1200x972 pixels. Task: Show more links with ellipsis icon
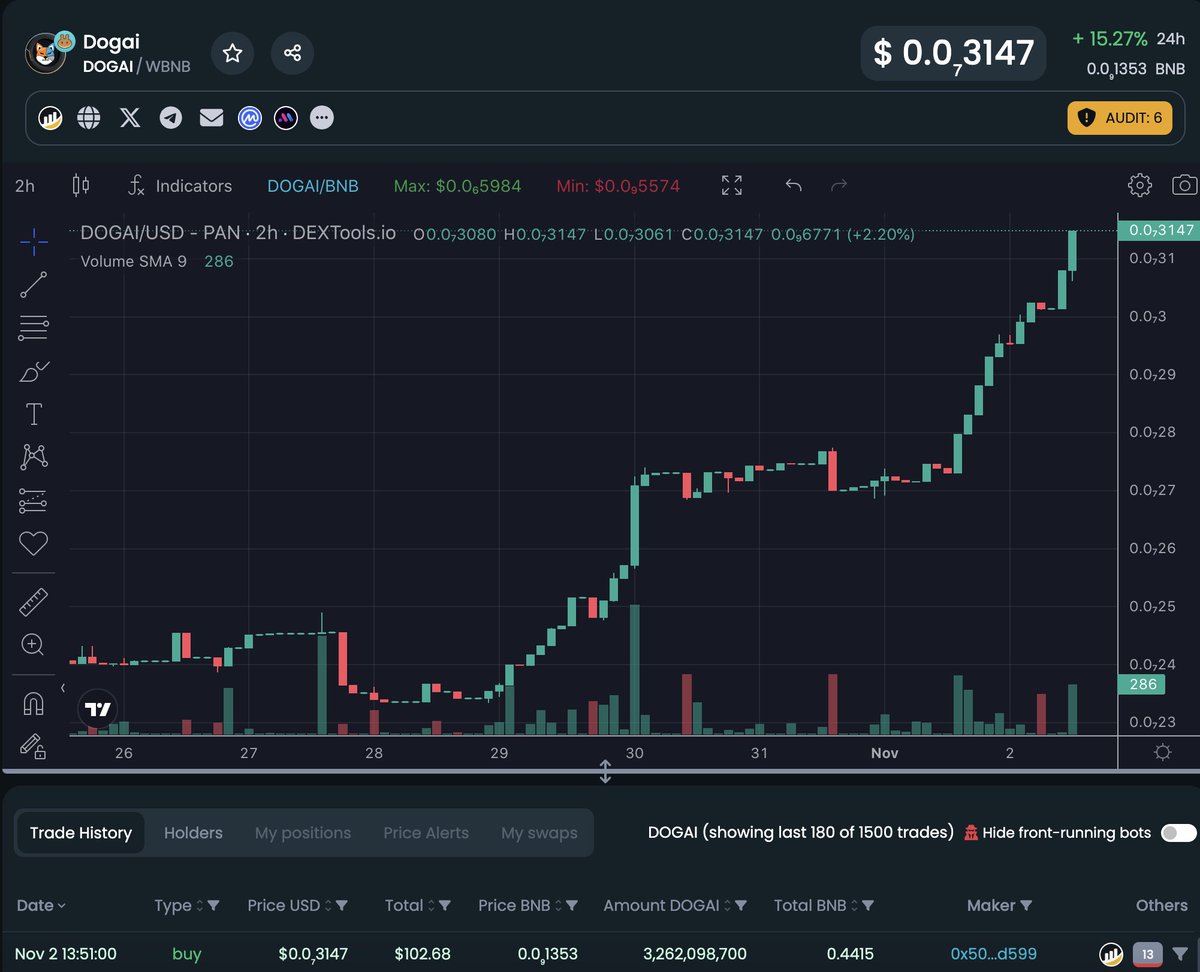[x=321, y=118]
